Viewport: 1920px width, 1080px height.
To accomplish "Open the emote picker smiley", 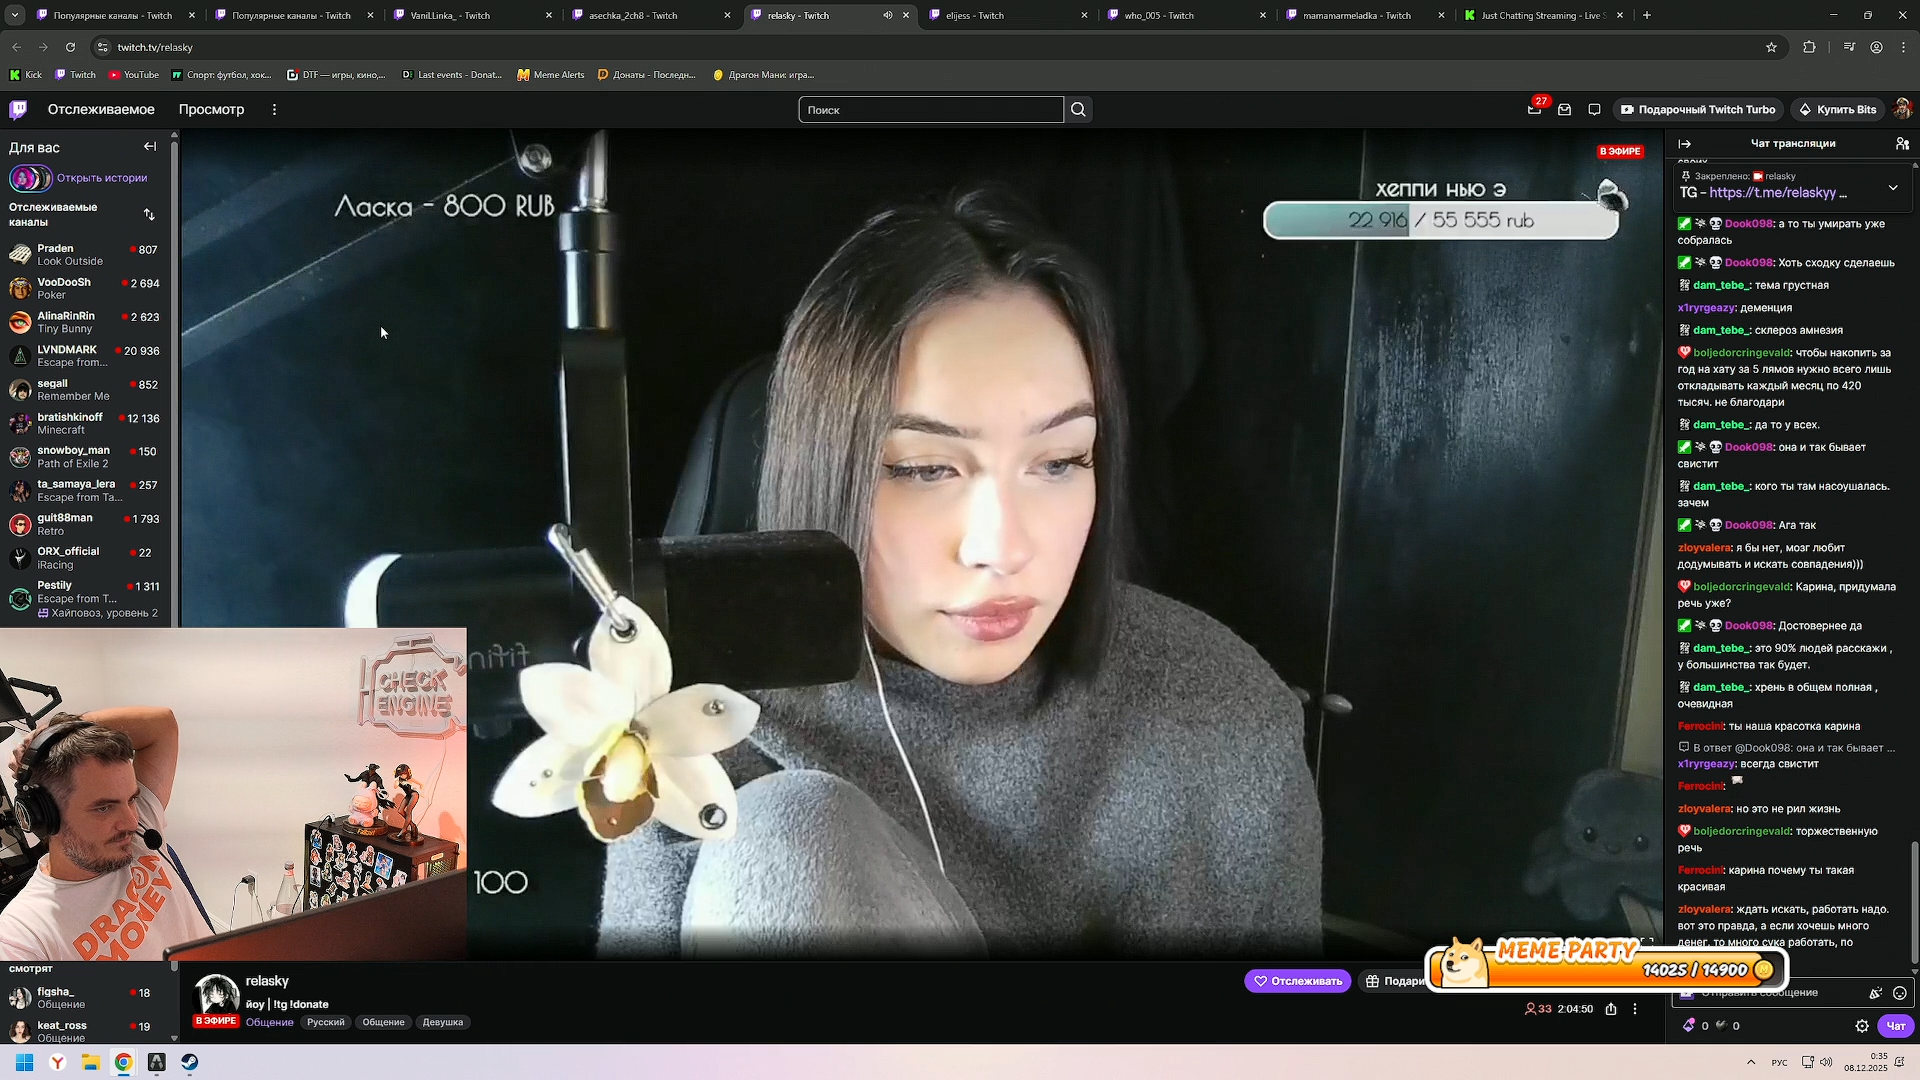I will pos(1899,993).
